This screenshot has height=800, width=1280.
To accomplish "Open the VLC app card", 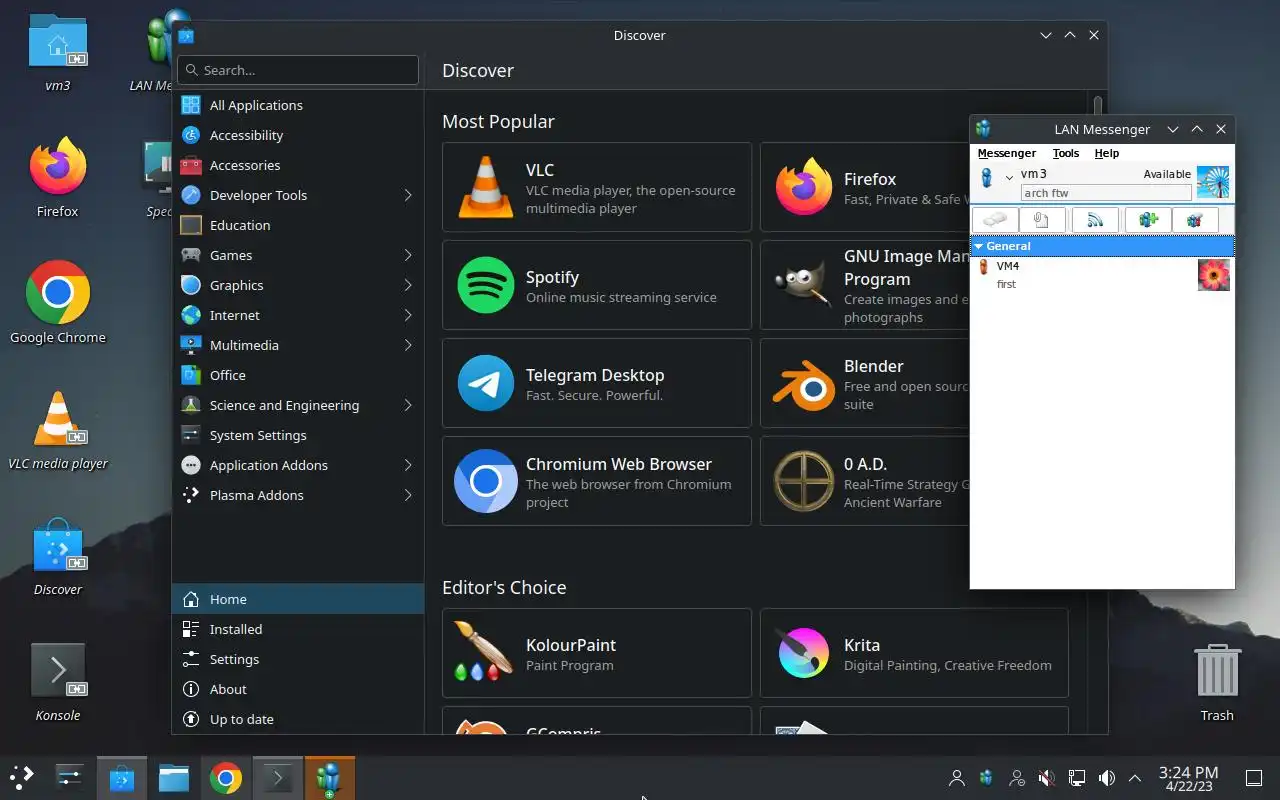I will (597, 187).
